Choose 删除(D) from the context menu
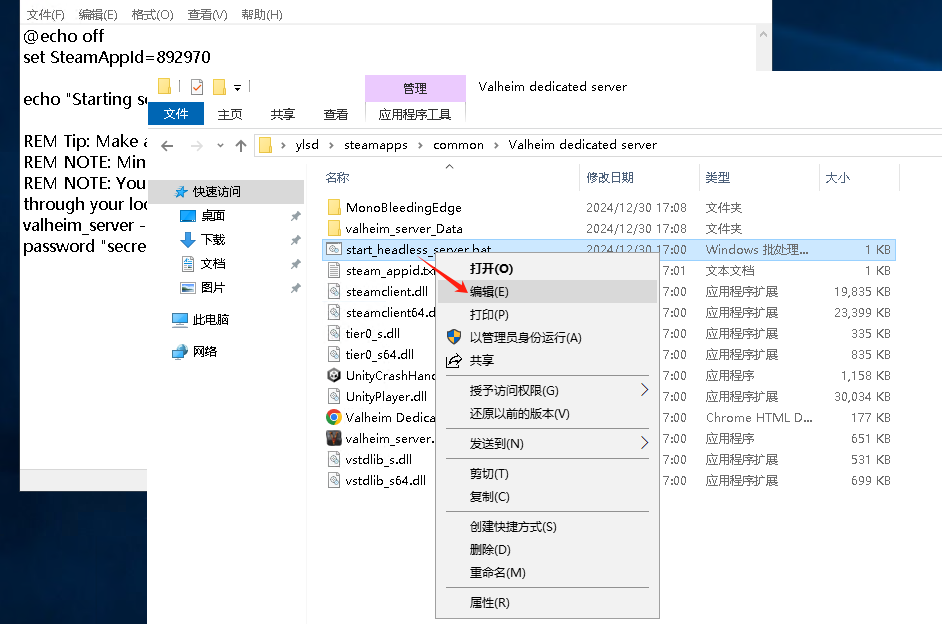The width and height of the screenshot is (942, 624). pos(547,549)
